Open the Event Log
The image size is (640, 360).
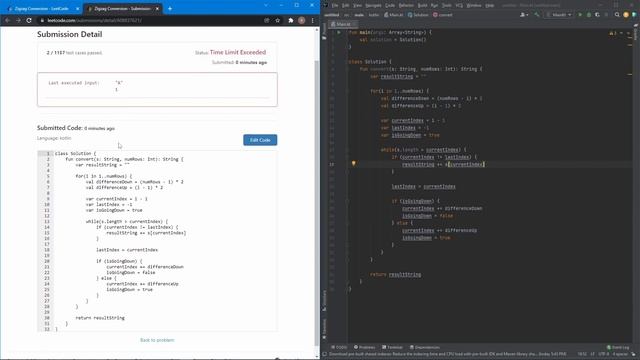[x=618, y=347]
